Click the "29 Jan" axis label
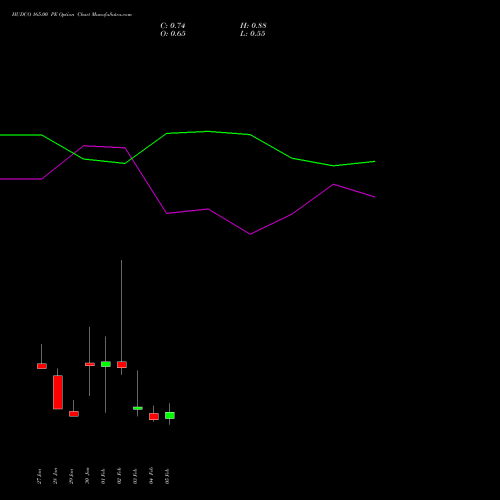 [x=71, y=476]
